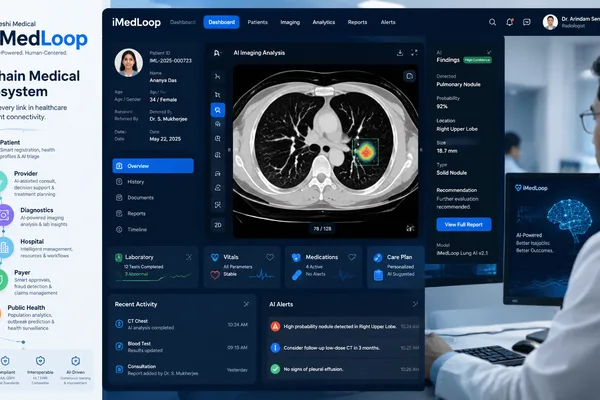Click the red warning icon on nodule alert
This screenshot has height=400, width=600.
(x=275, y=327)
